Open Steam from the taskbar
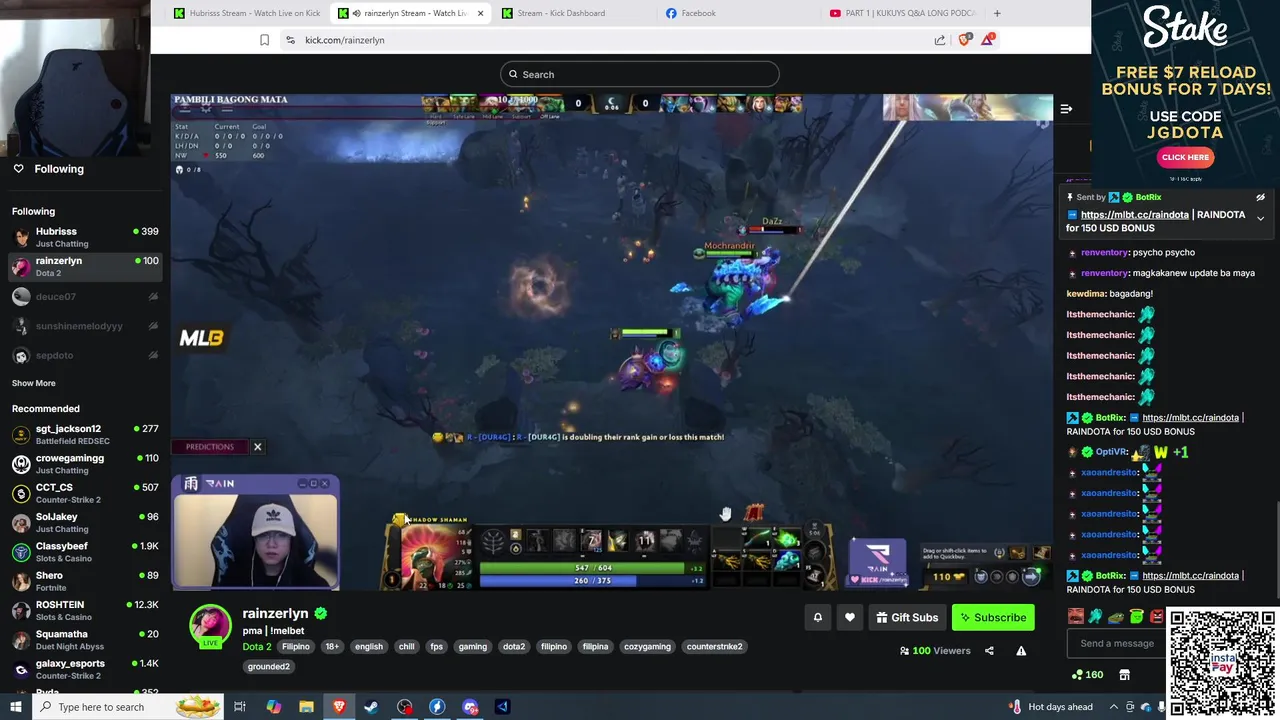The width and height of the screenshot is (1280, 720). 371,707
